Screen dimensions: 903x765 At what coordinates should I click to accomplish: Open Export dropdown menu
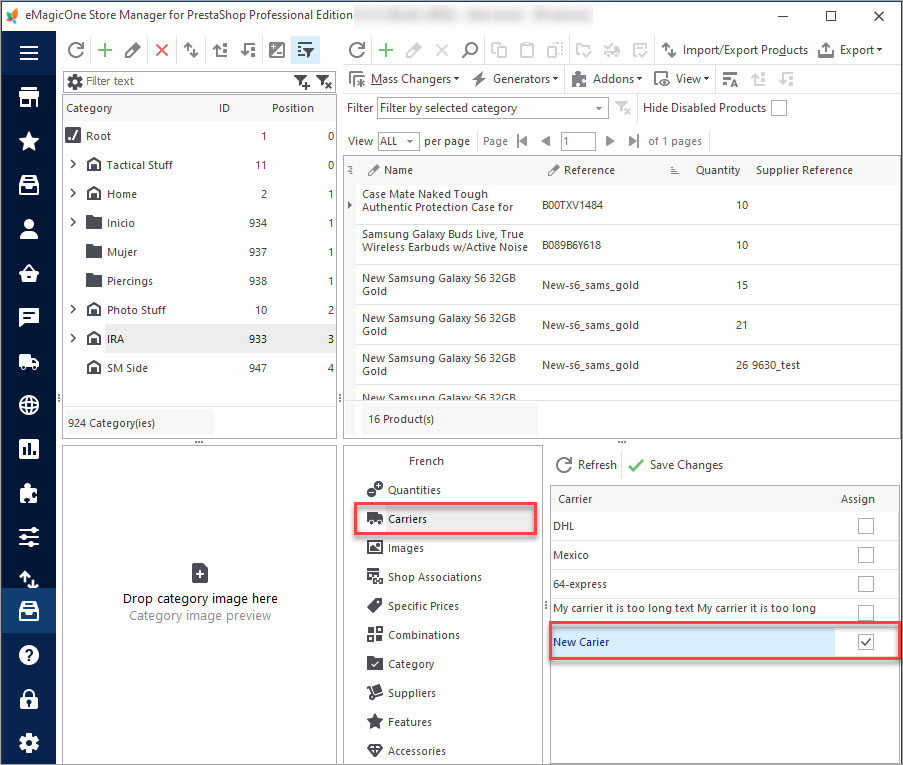851,50
